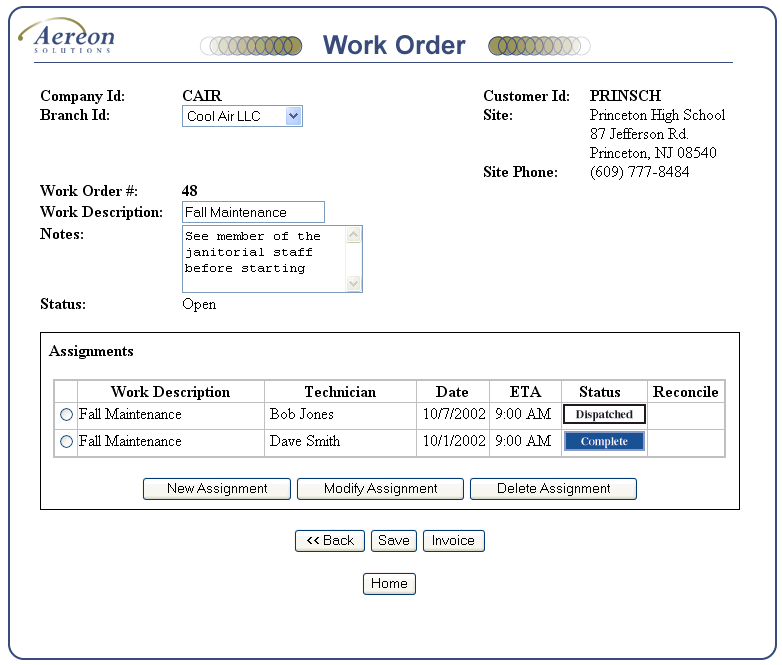Screen dimensions: 782x665
Task: Click inside the Notes text area
Action: (x=264, y=258)
